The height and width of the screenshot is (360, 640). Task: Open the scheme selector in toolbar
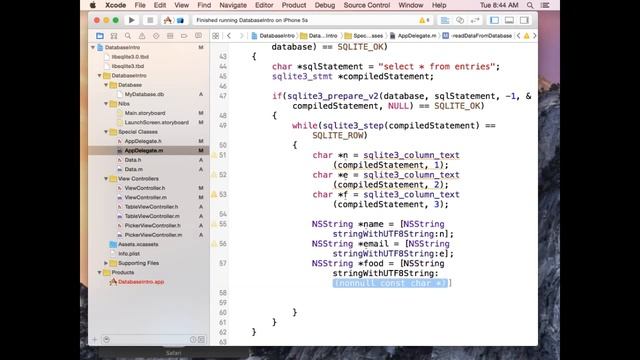pyautogui.click(x=167, y=20)
